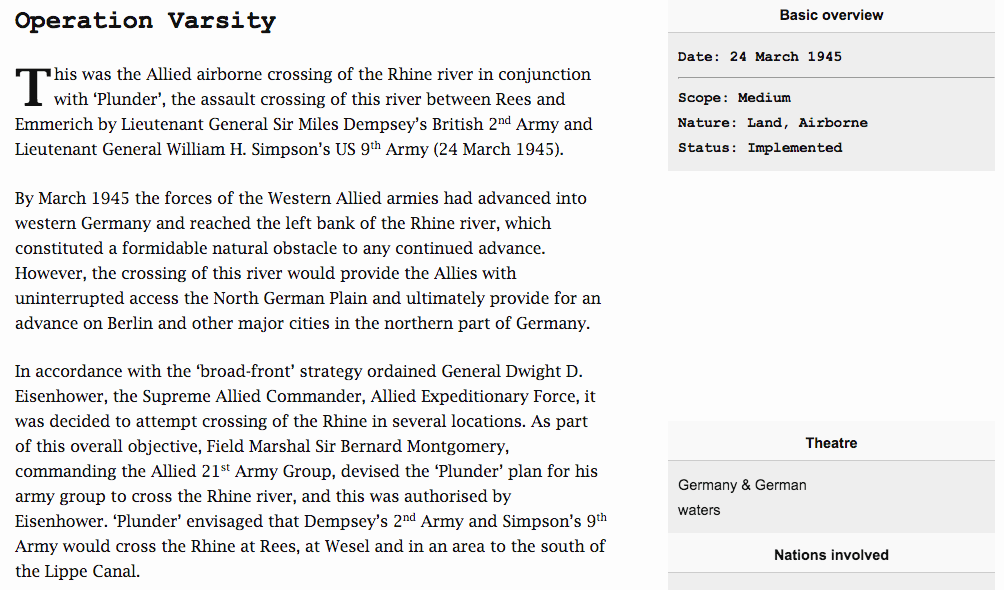Screen dimensions: 1004x590
Task: Click 'Plunder' in the first paragraph
Action: pyautogui.click(x=128, y=99)
